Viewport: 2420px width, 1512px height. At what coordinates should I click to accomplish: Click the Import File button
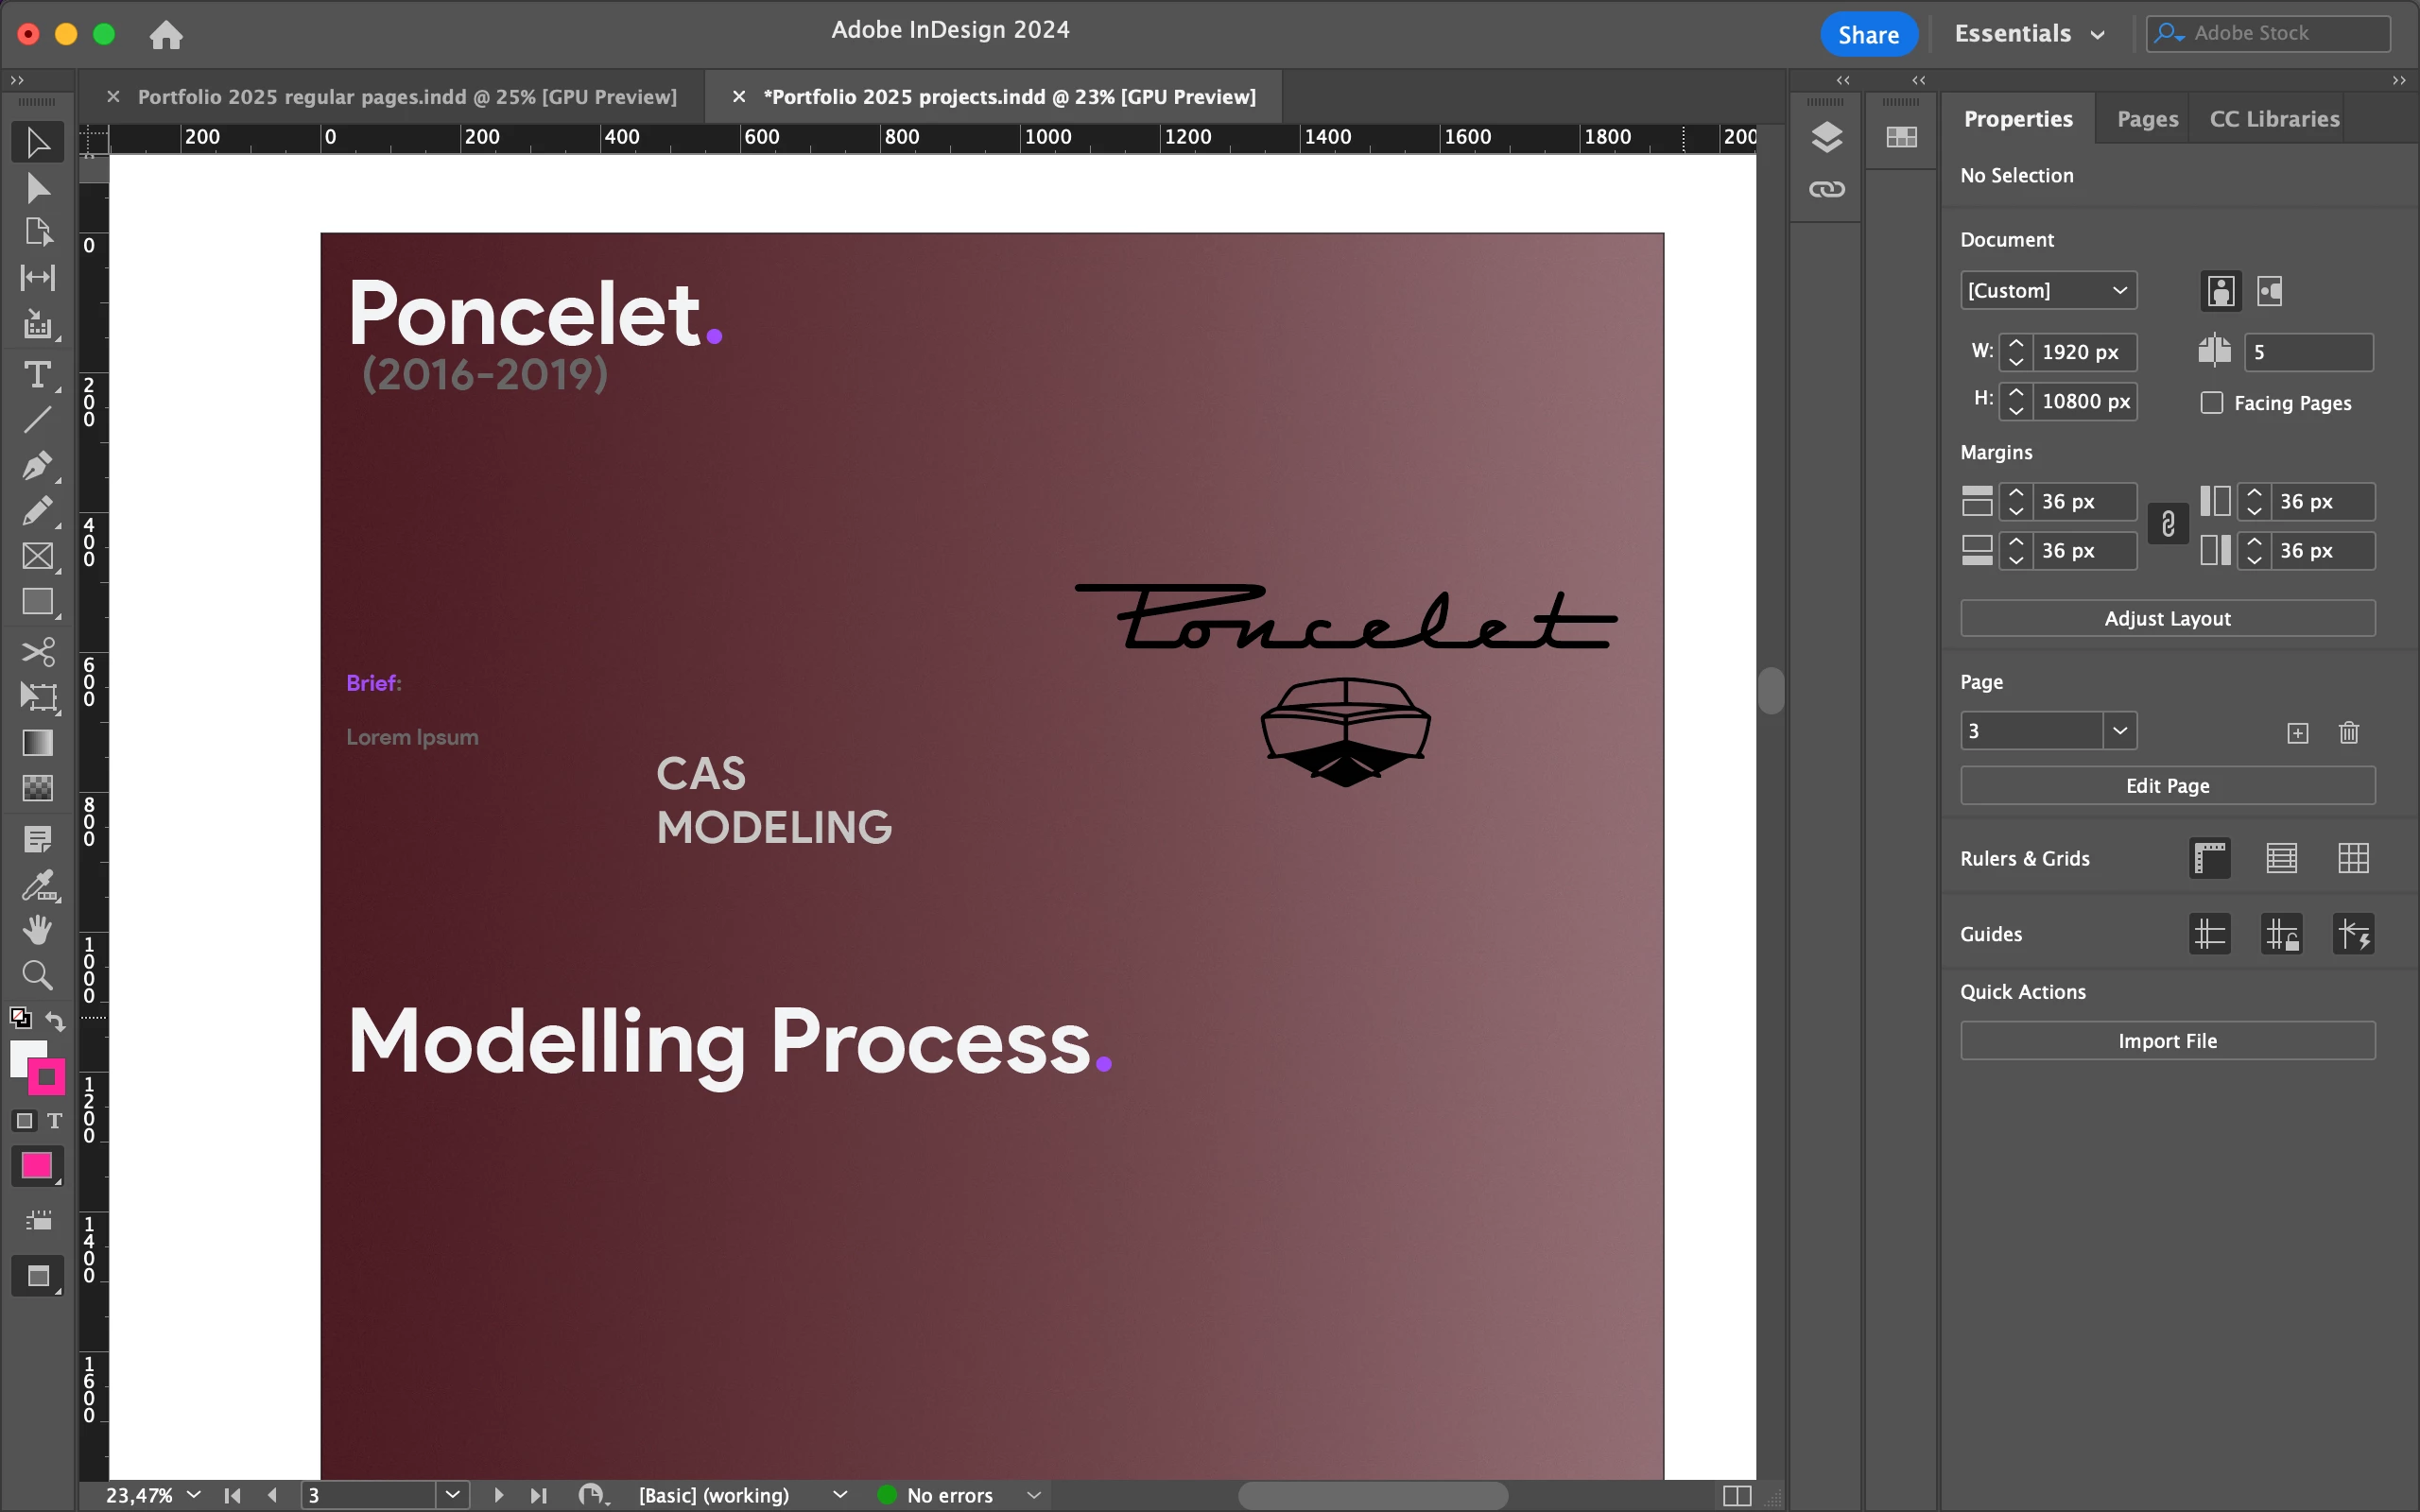2166,1041
